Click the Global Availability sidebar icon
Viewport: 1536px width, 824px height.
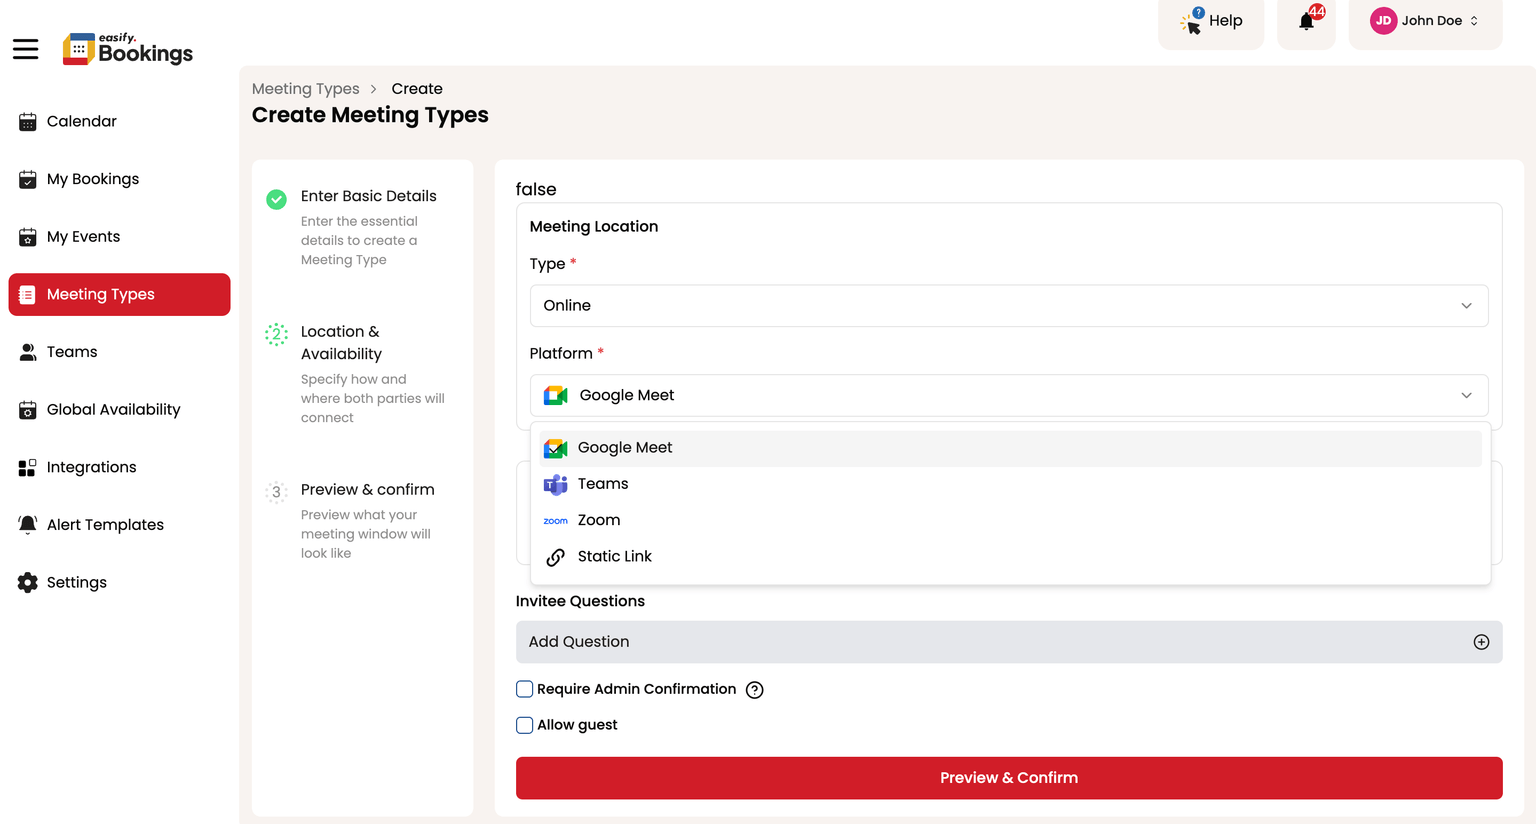[28, 410]
